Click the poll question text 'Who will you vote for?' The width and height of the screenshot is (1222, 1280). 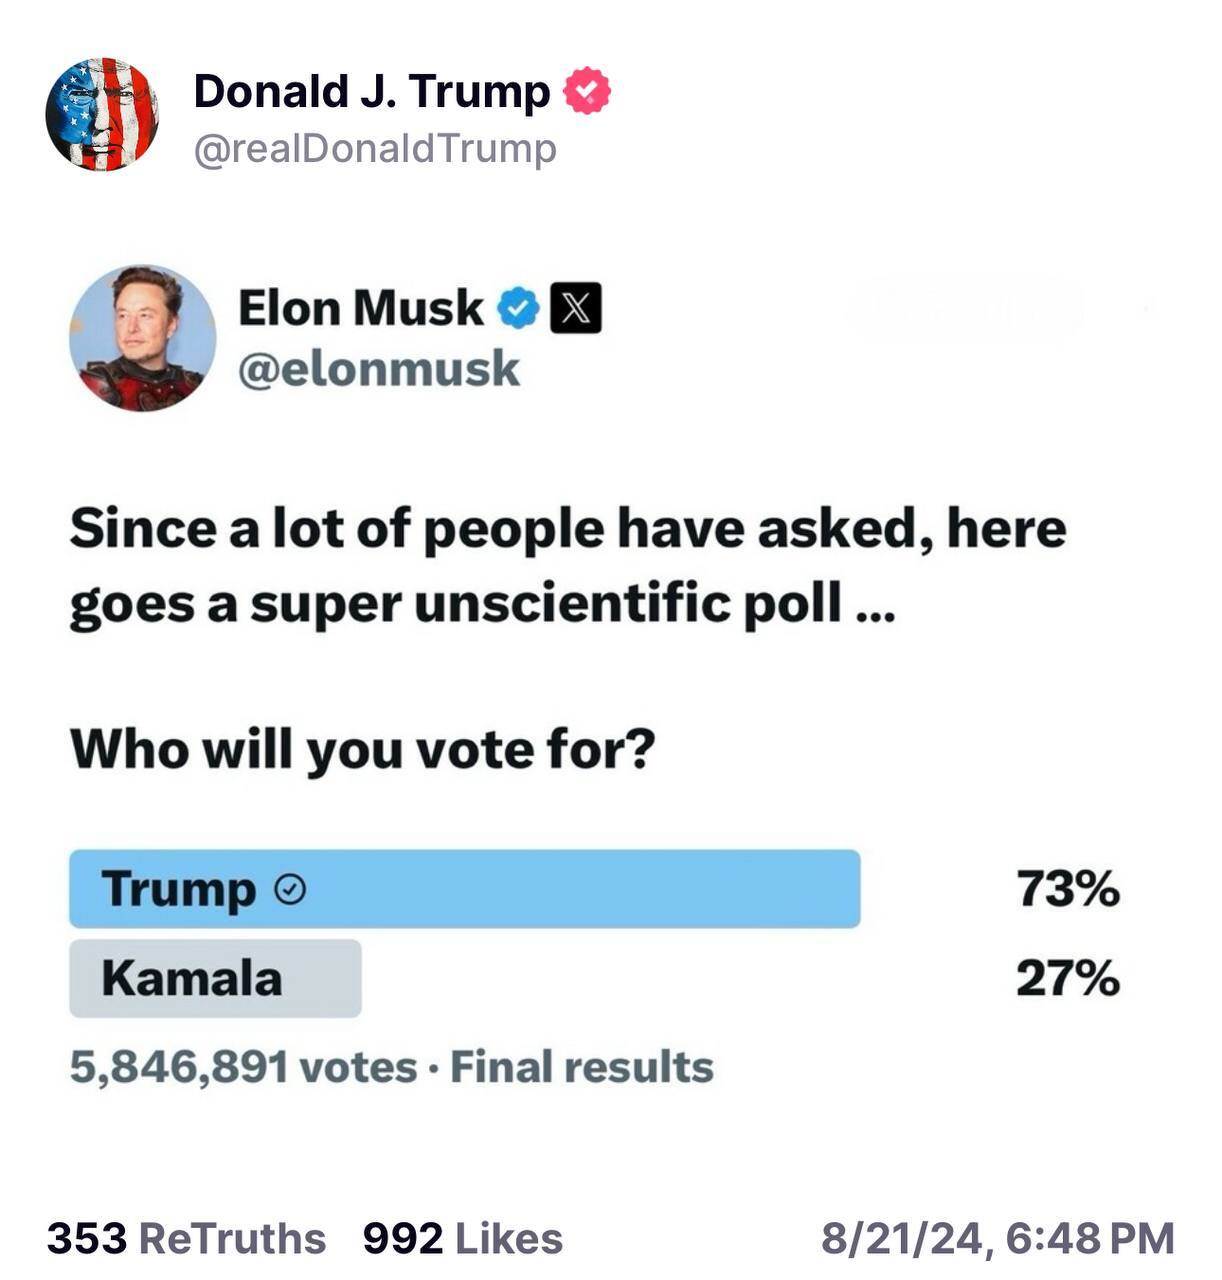(x=362, y=749)
